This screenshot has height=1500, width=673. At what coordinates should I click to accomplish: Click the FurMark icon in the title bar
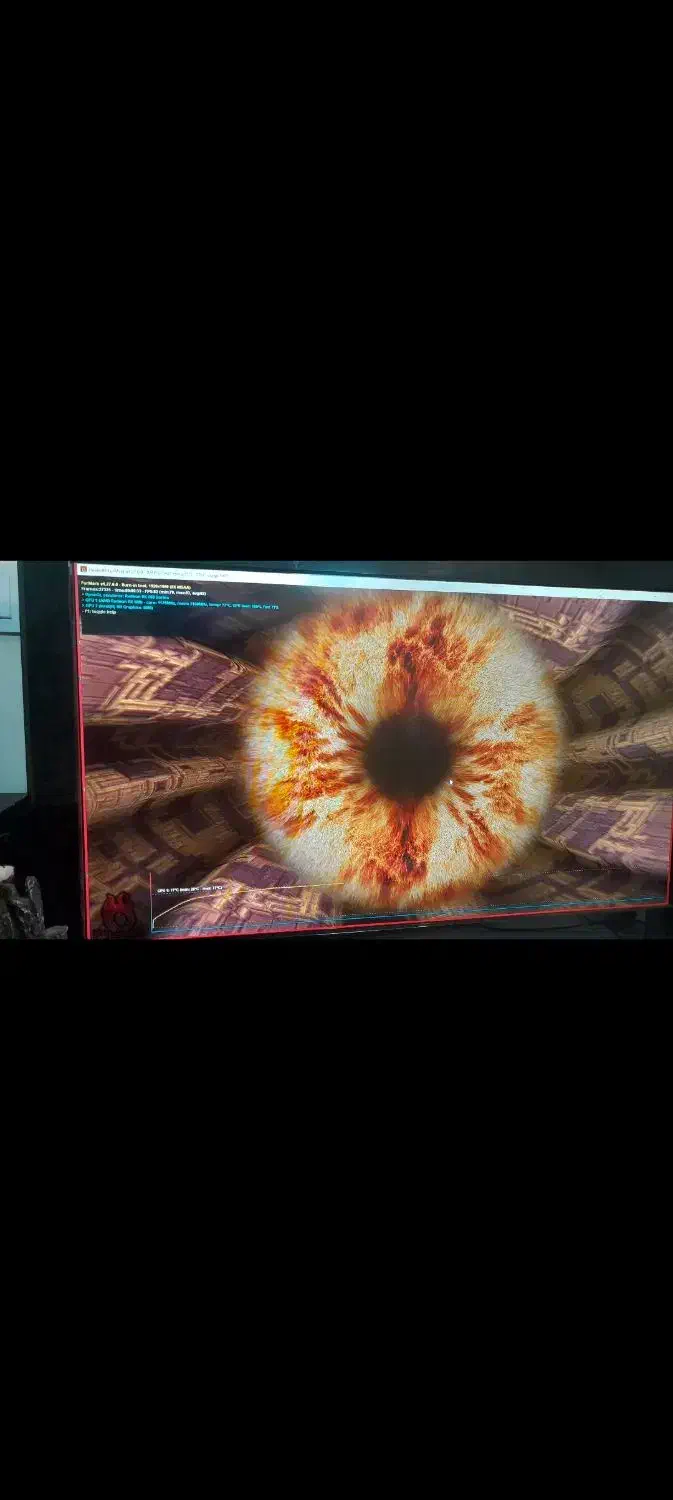84,569
